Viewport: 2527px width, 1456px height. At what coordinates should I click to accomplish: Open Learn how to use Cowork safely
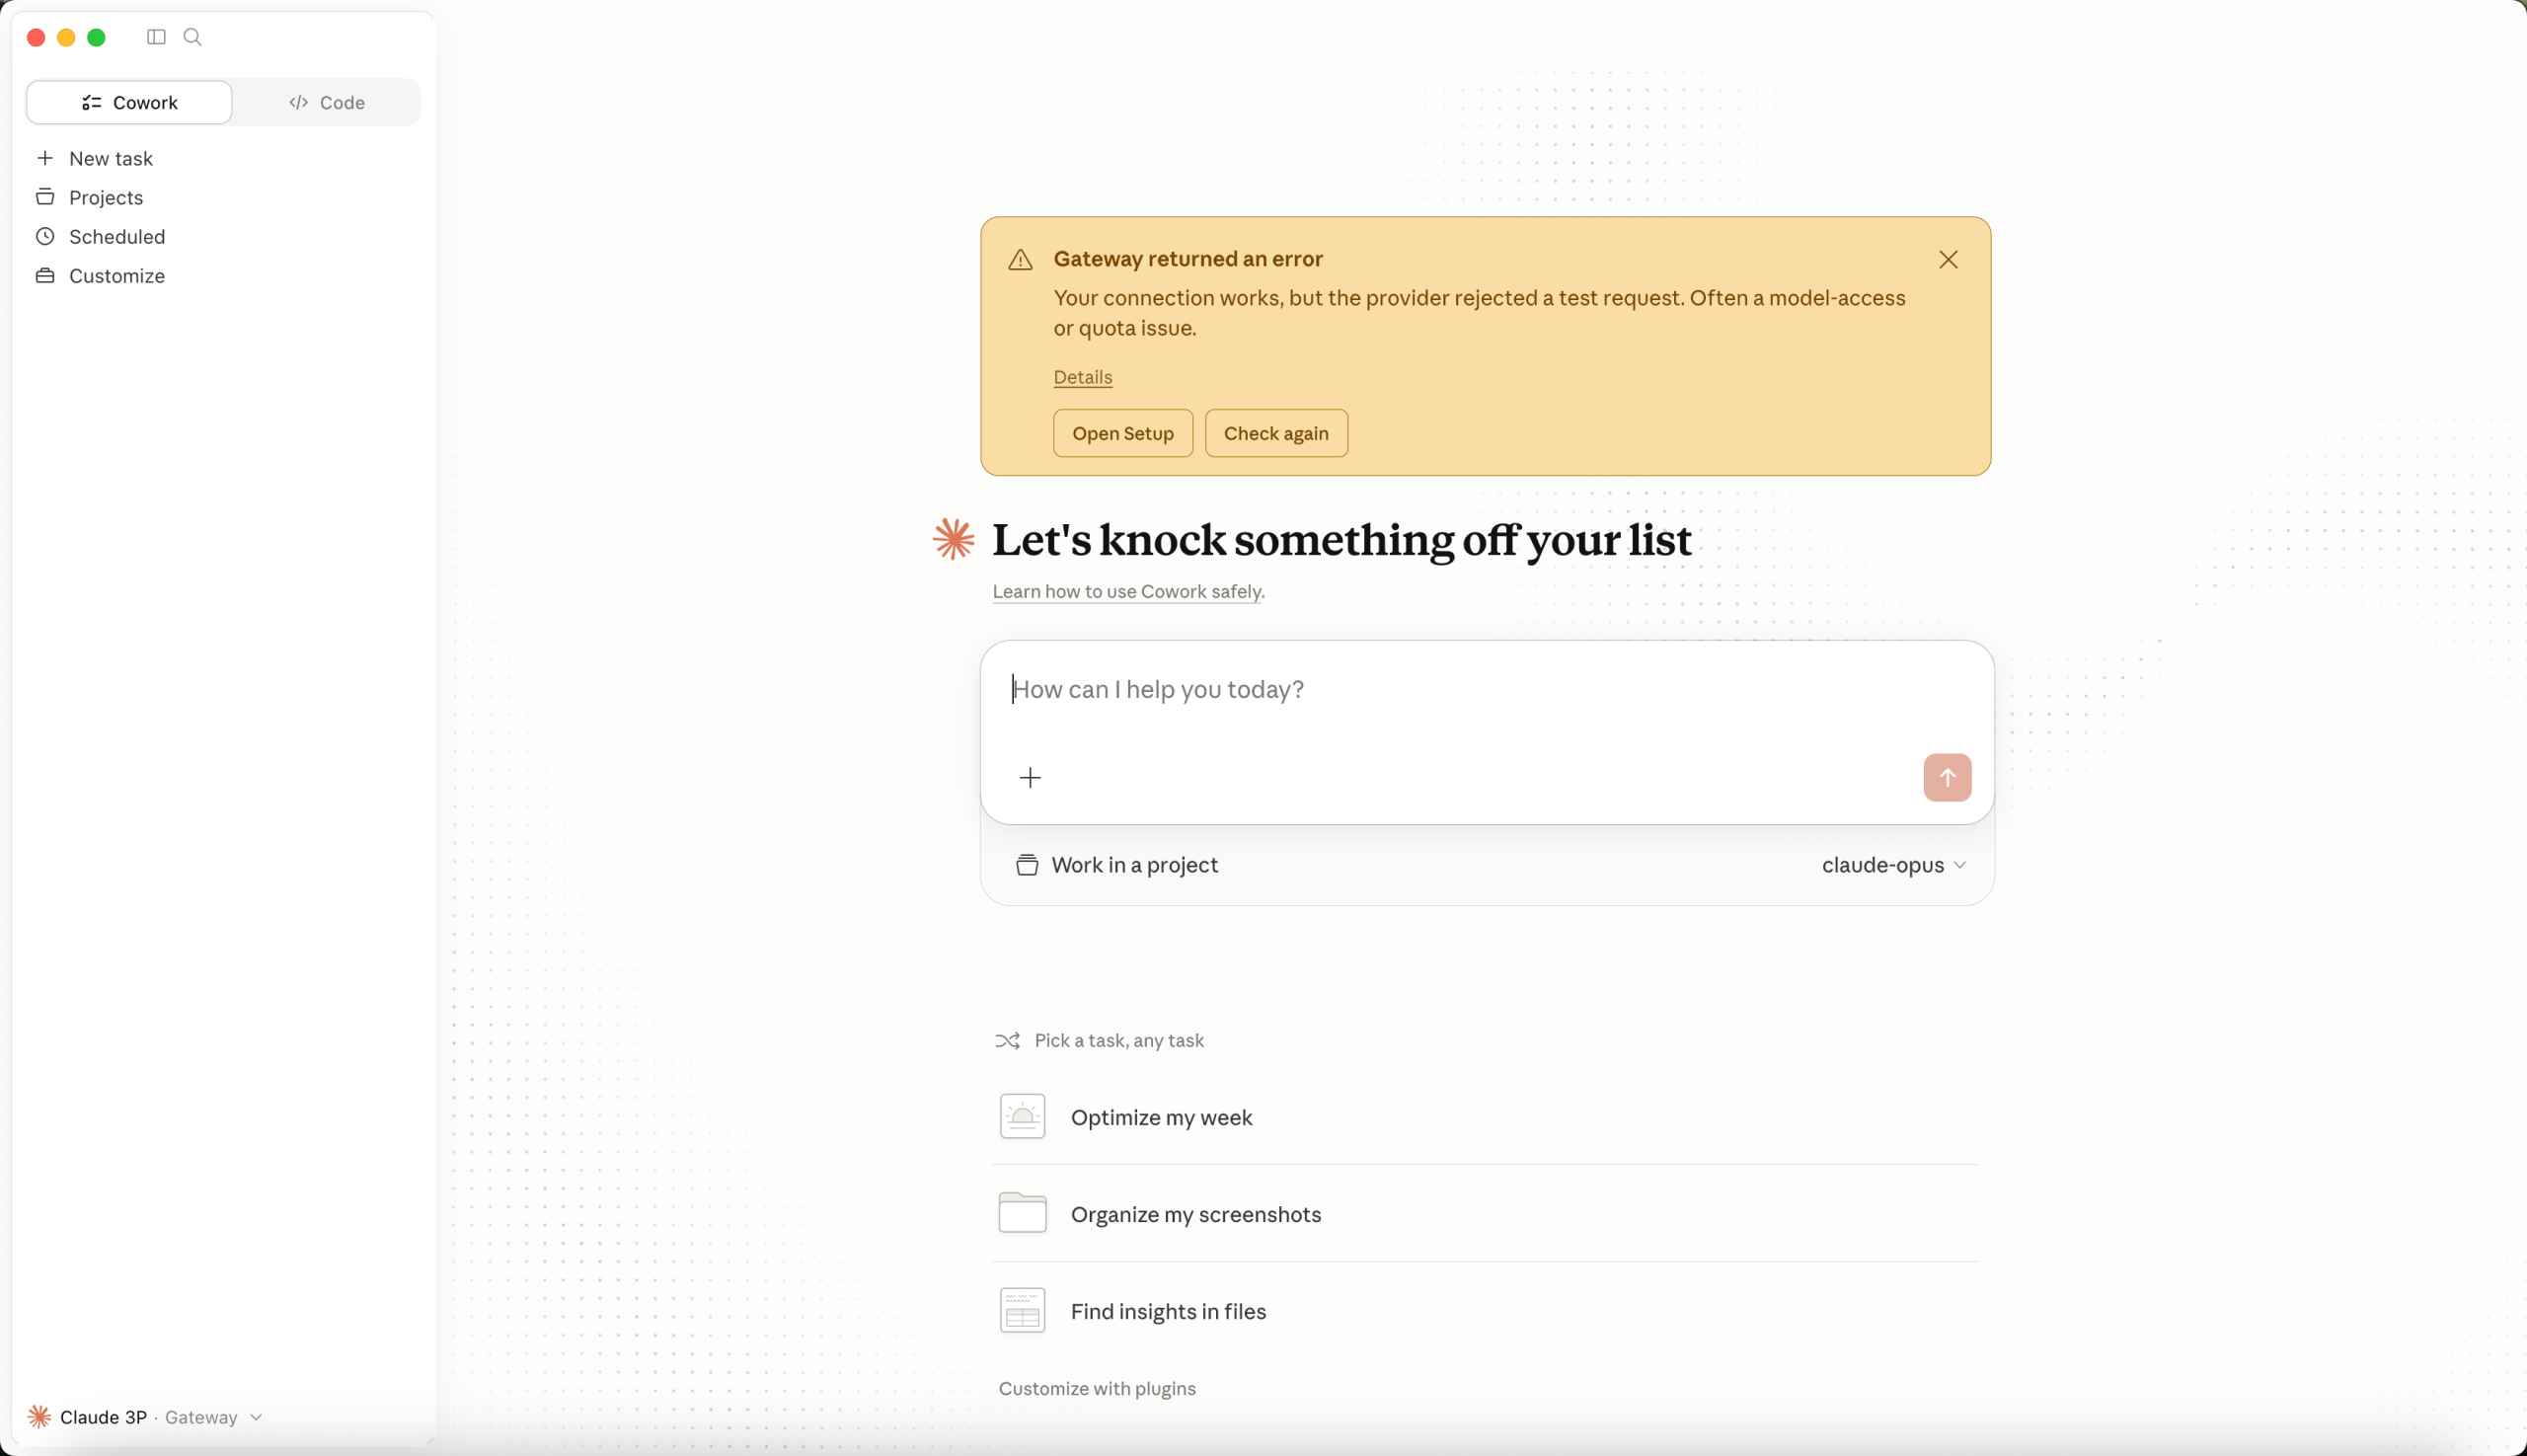pyautogui.click(x=1127, y=591)
